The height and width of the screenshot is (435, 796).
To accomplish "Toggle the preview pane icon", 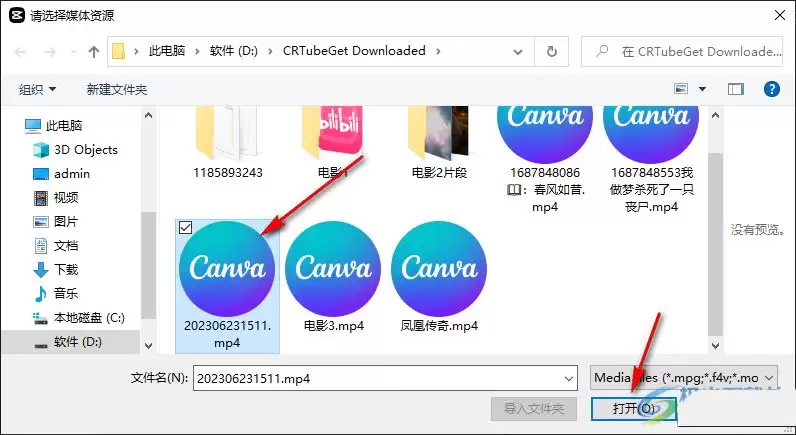I will [x=736, y=89].
